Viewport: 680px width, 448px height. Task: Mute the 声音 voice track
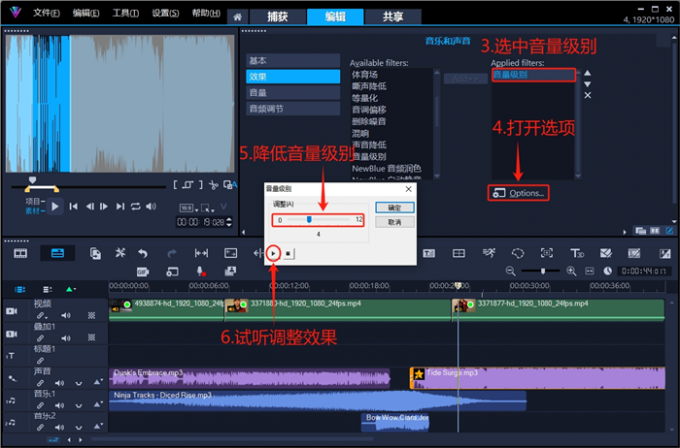59,383
